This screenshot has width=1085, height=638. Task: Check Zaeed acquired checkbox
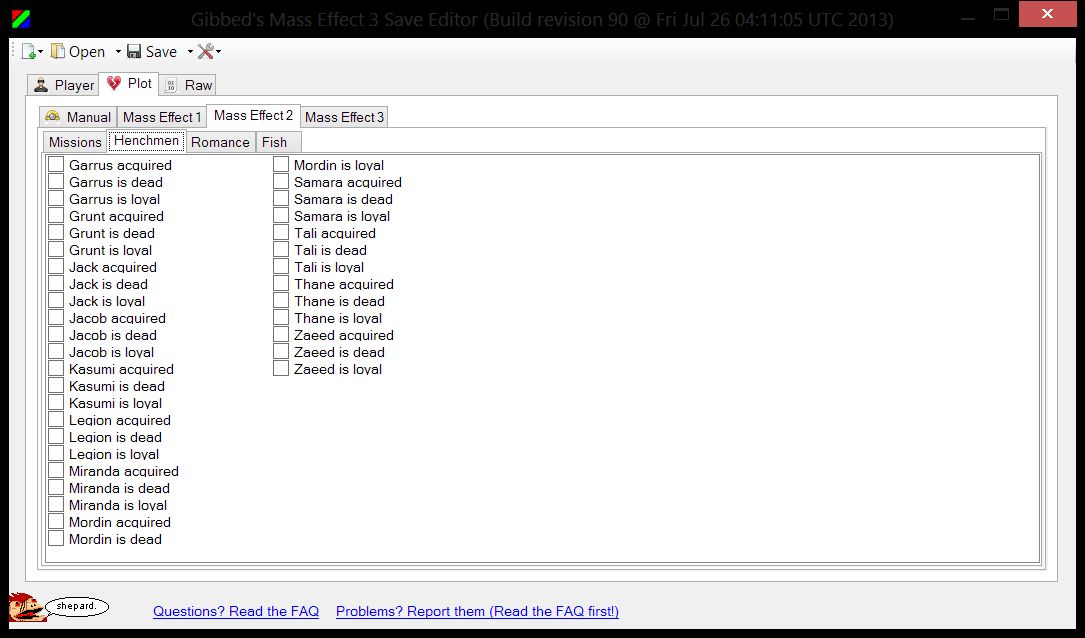point(281,335)
